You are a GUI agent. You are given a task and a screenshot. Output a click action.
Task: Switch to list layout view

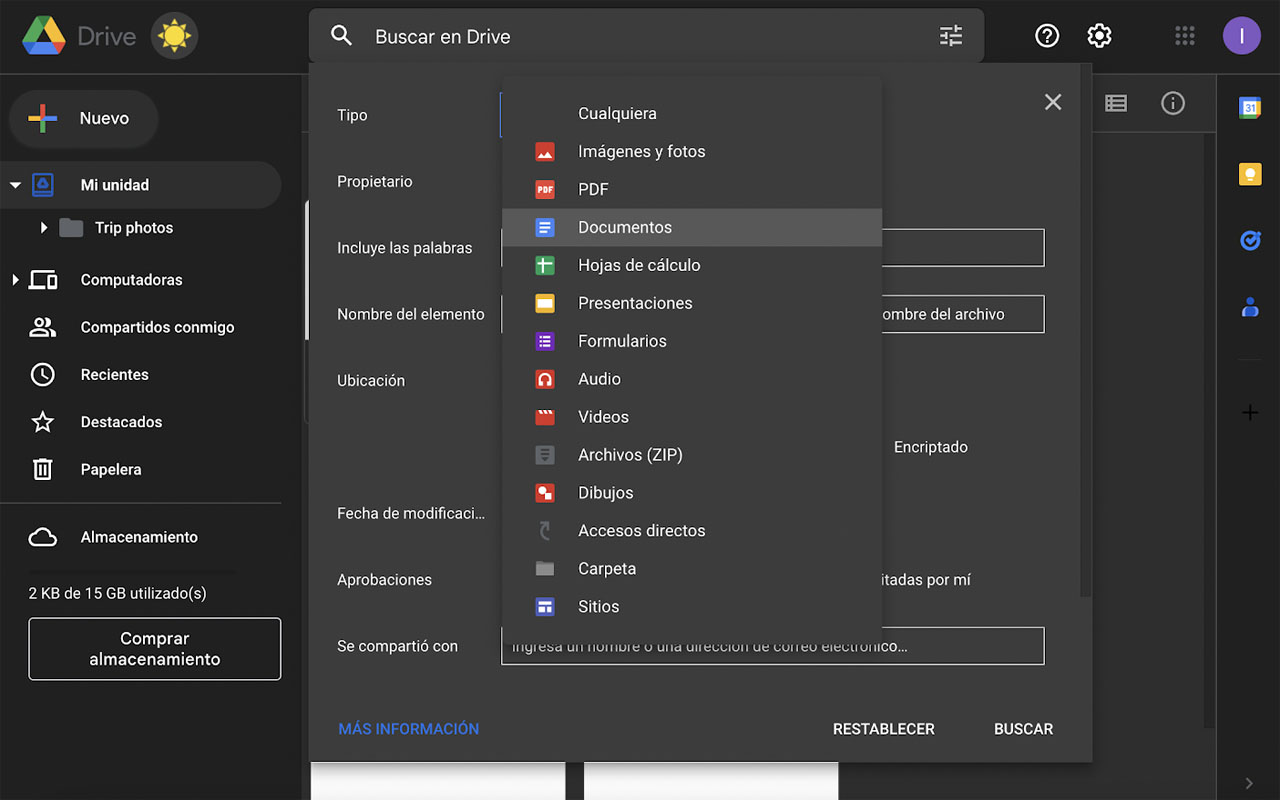[1116, 102]
